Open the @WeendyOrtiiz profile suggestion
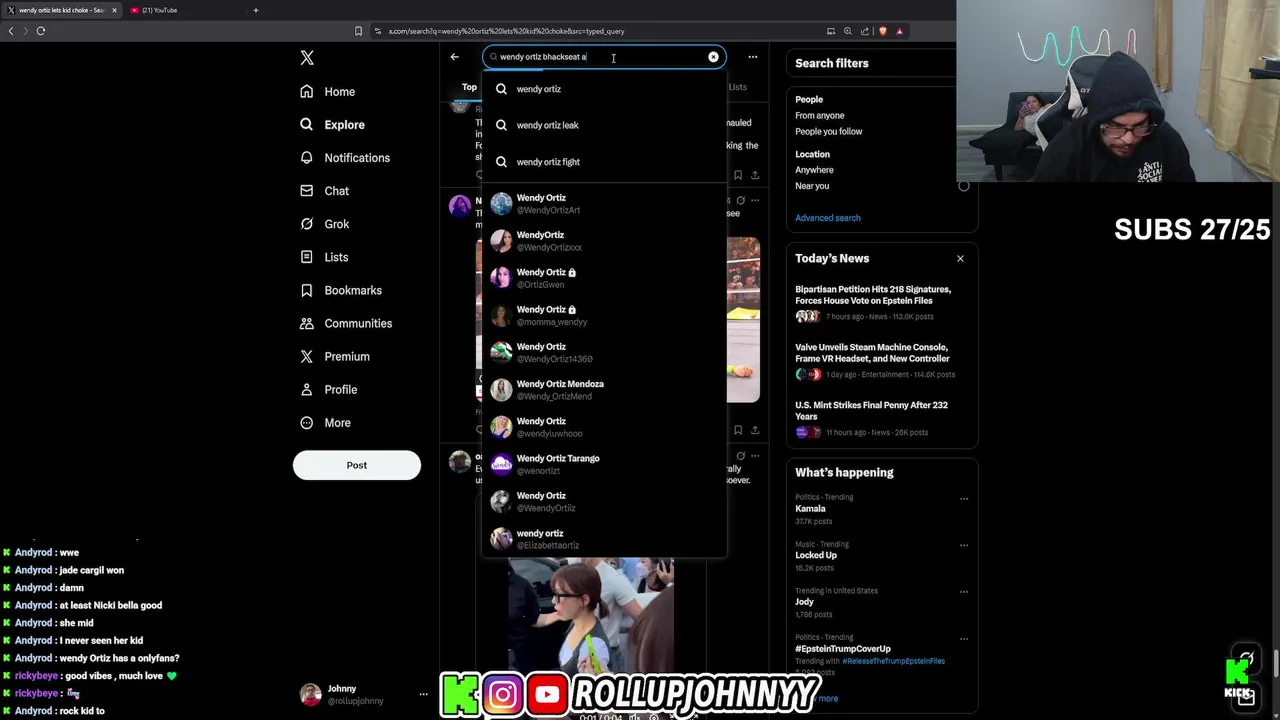 604,502
